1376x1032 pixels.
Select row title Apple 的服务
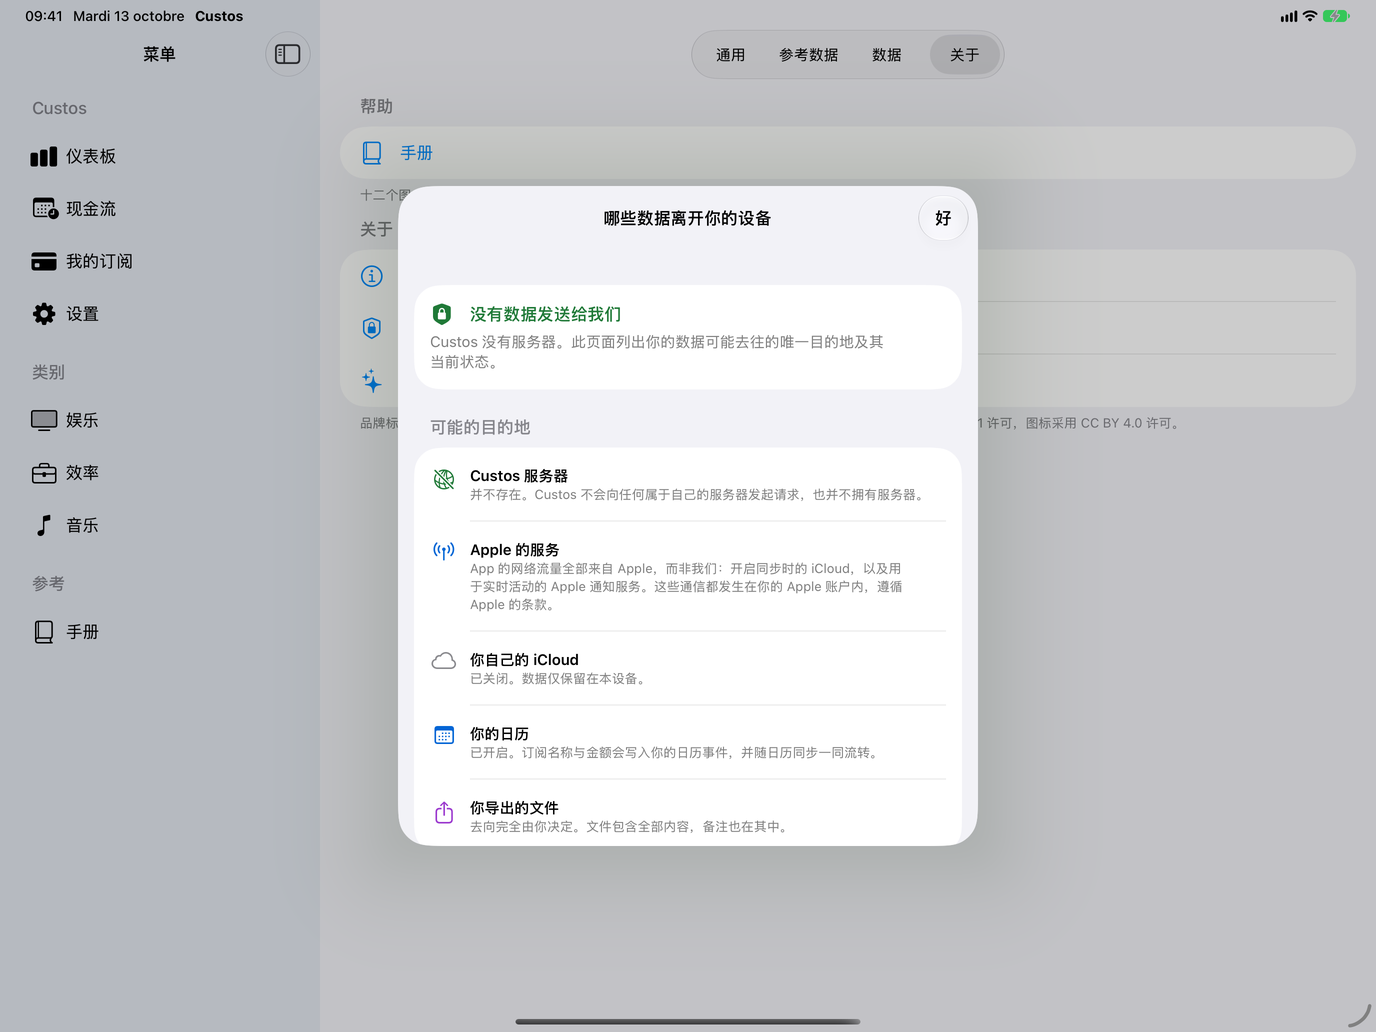(x=515, y=550)
